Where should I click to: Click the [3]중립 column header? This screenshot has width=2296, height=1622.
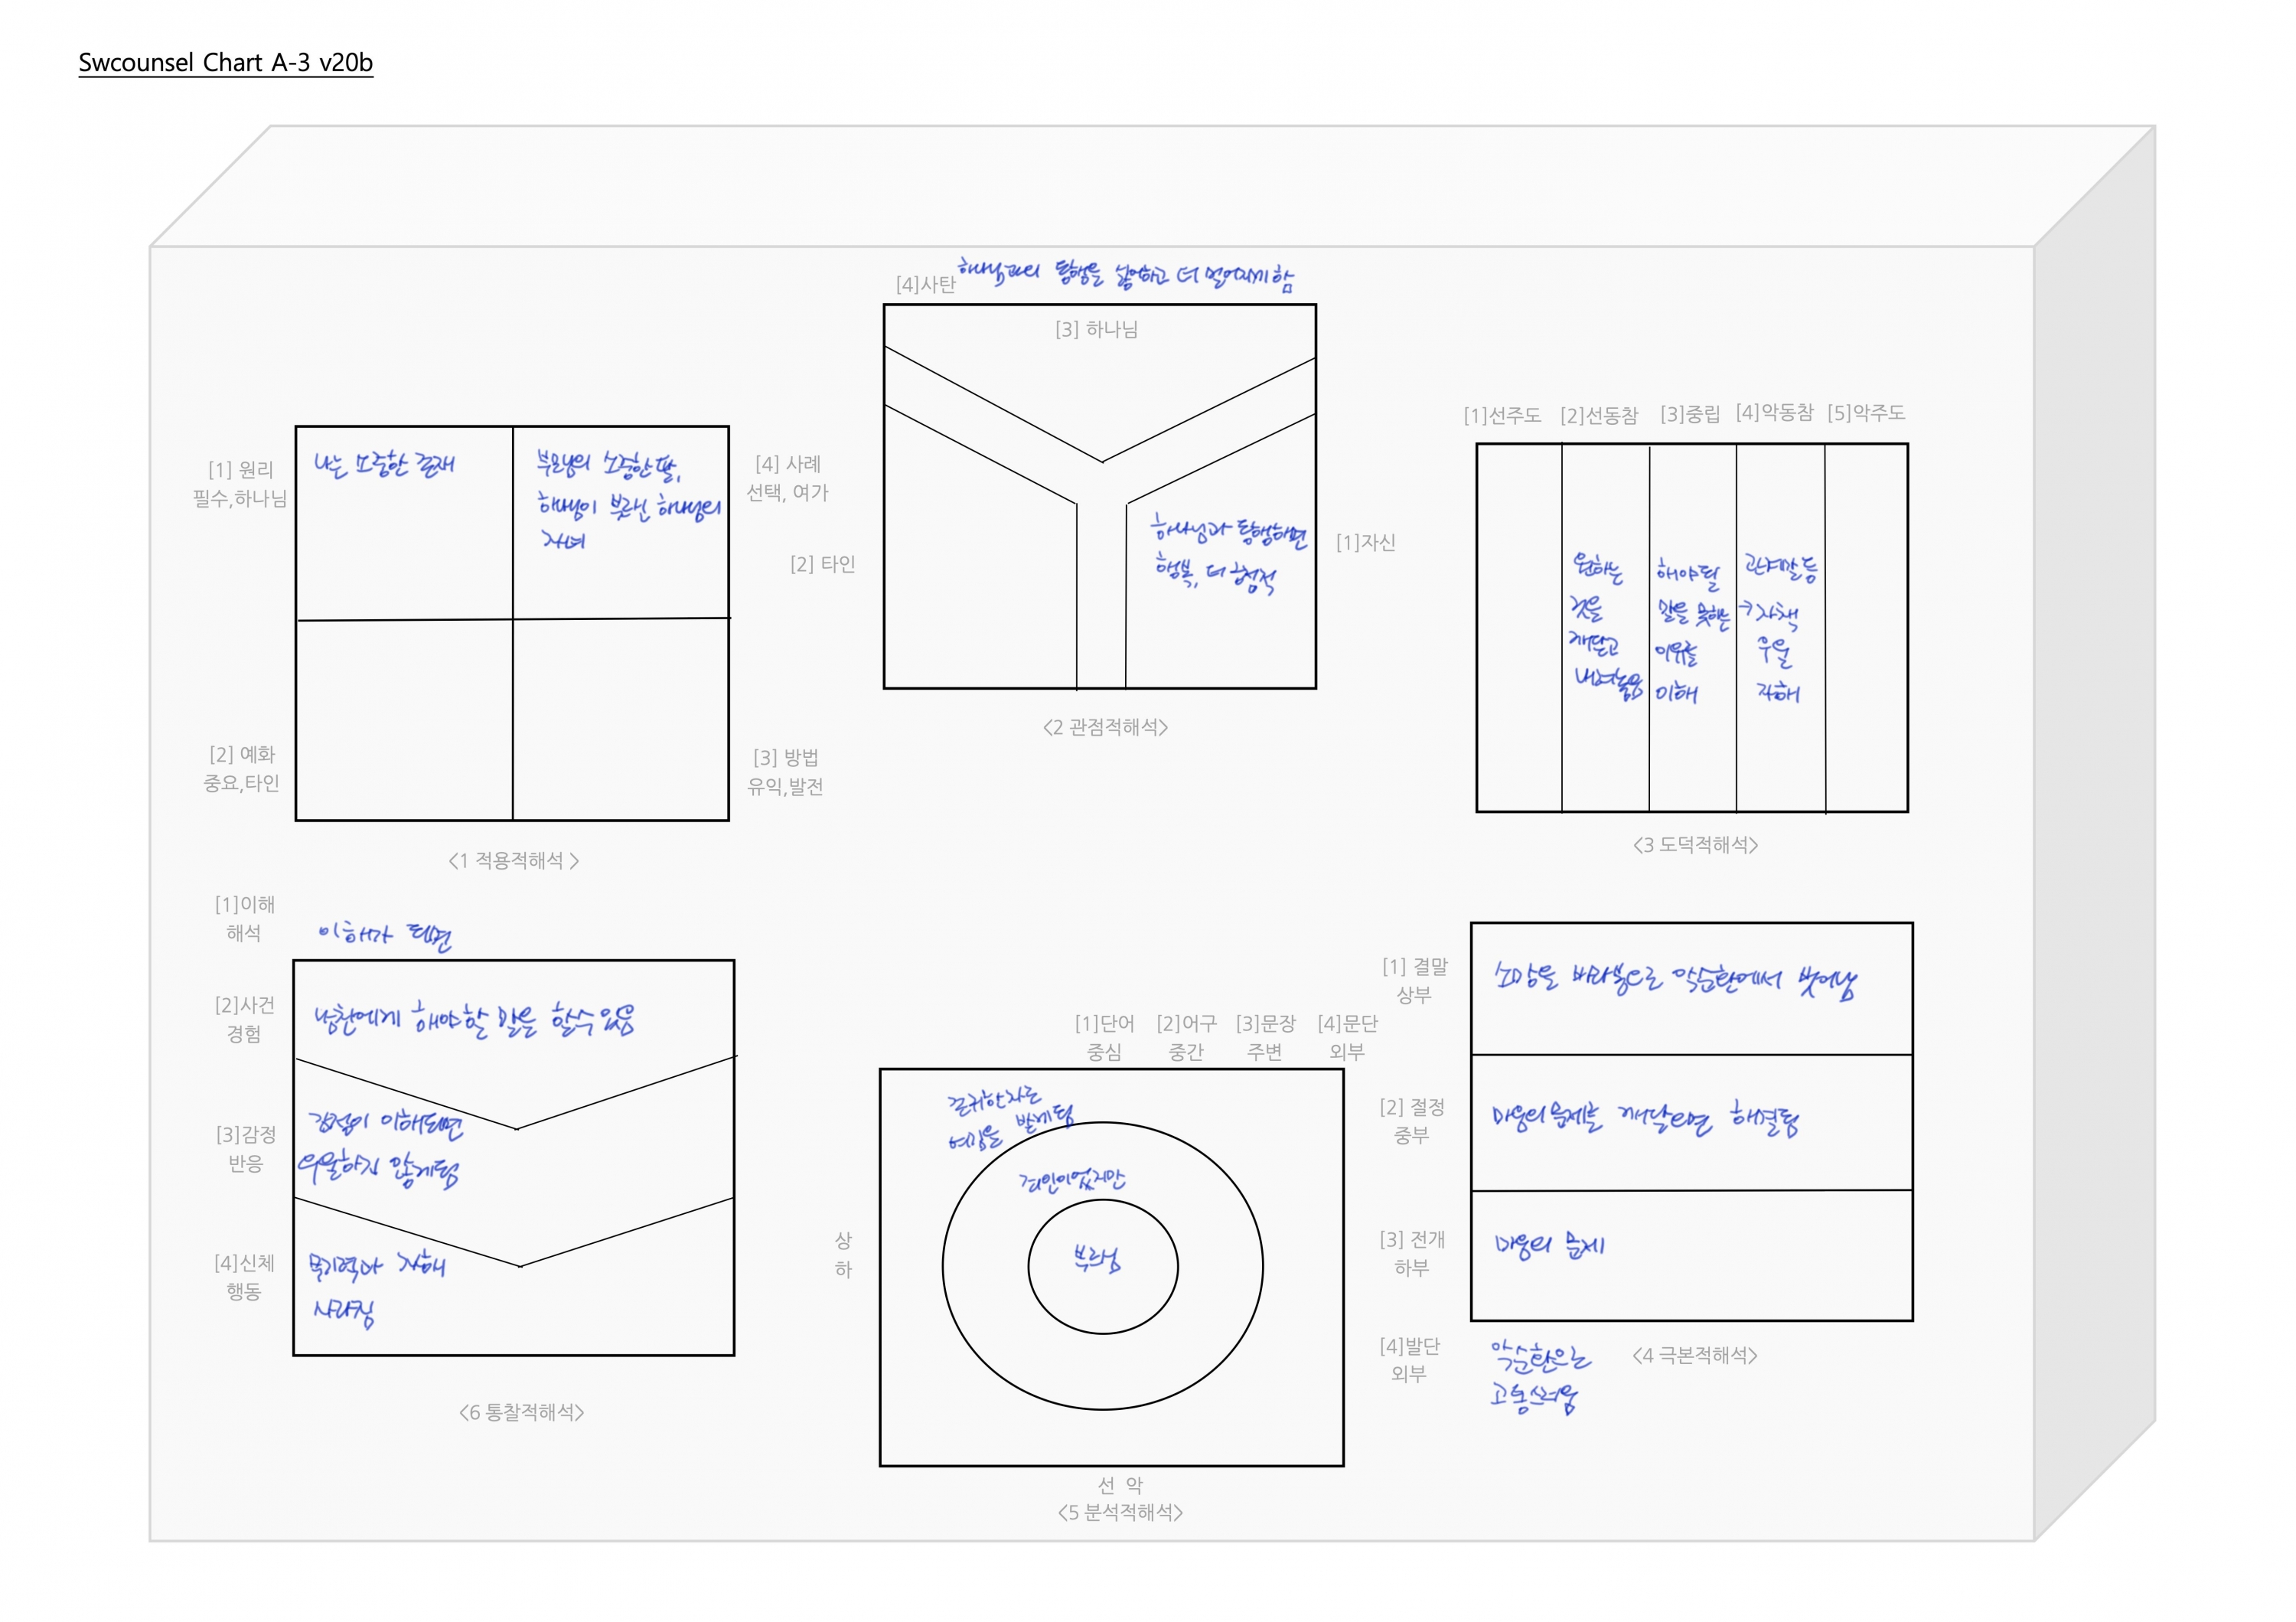(x=1690, y=414)
